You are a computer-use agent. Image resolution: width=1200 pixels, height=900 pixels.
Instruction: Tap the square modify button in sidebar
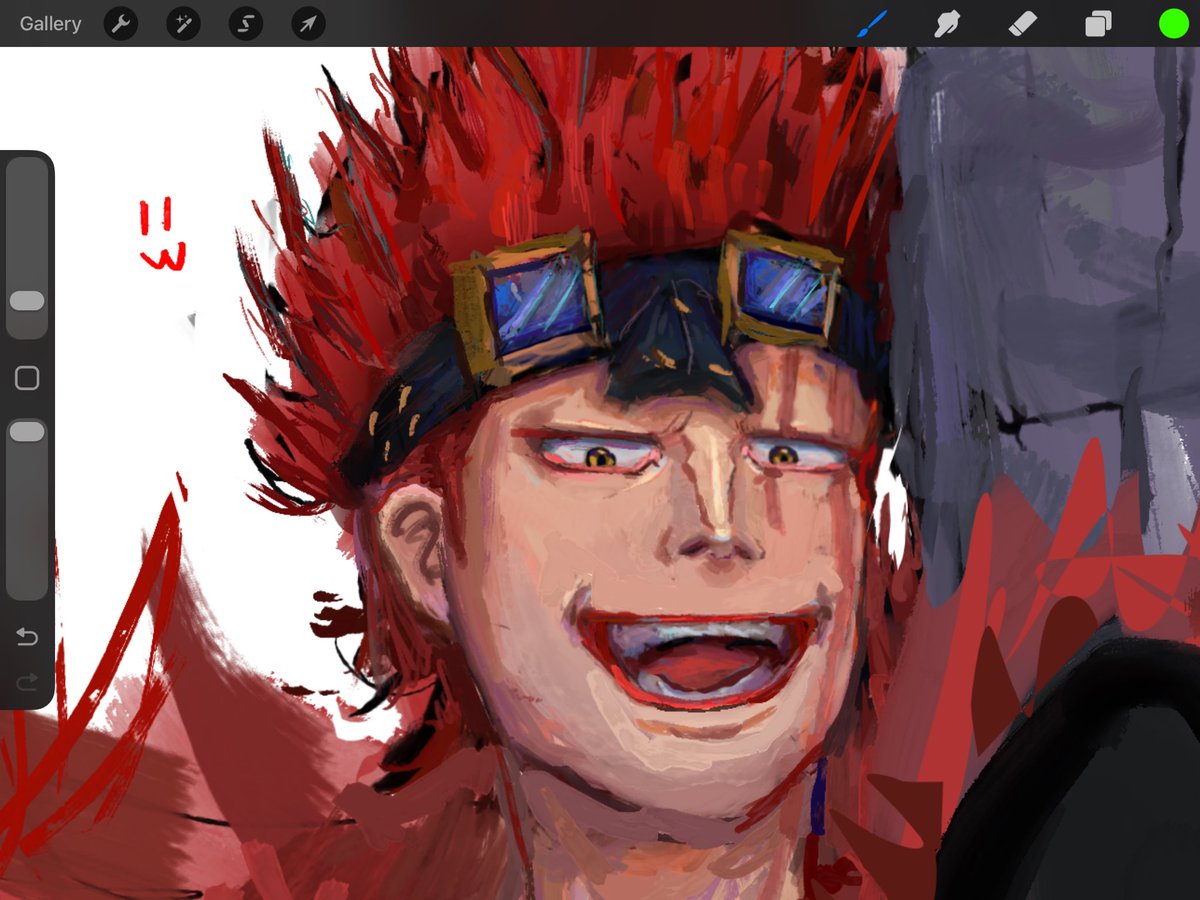[x=27, y=378]
